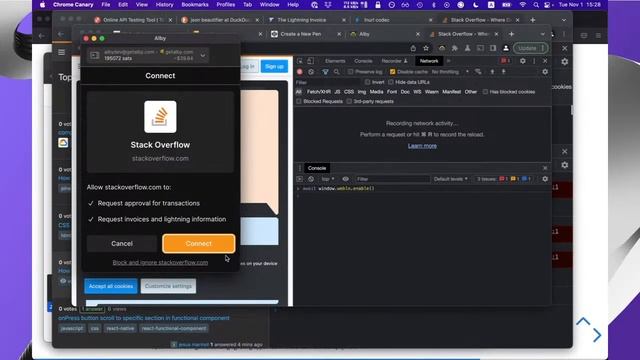The image size is (640, 360).
Task: Toggle the network filter funnel icon
Action: tap(325, 72)
